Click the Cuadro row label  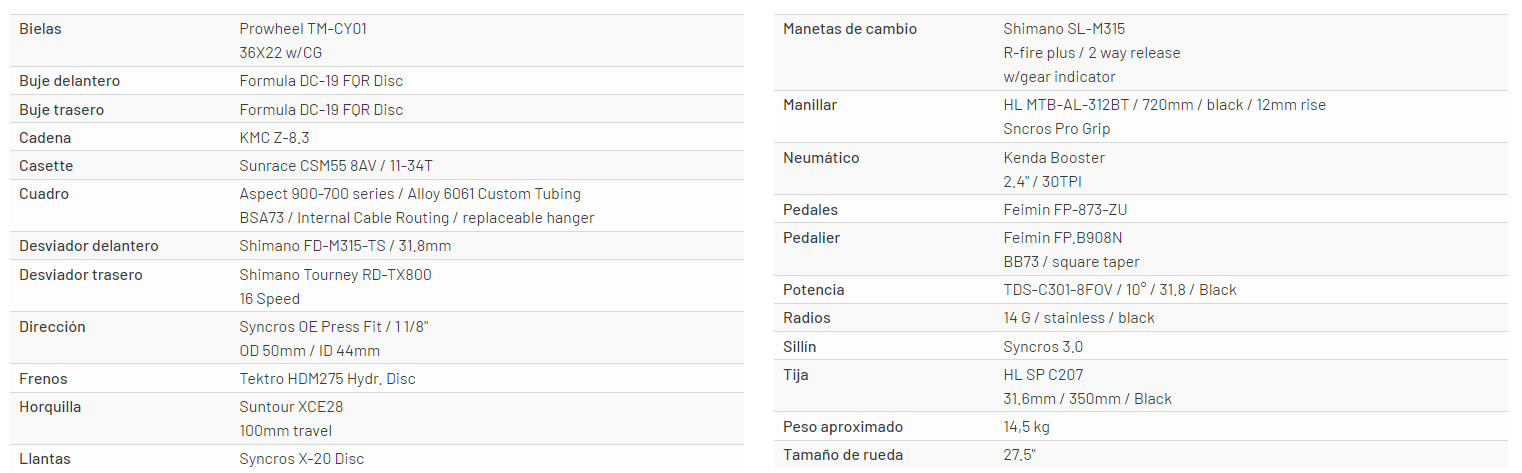click(x=44, y=194)
